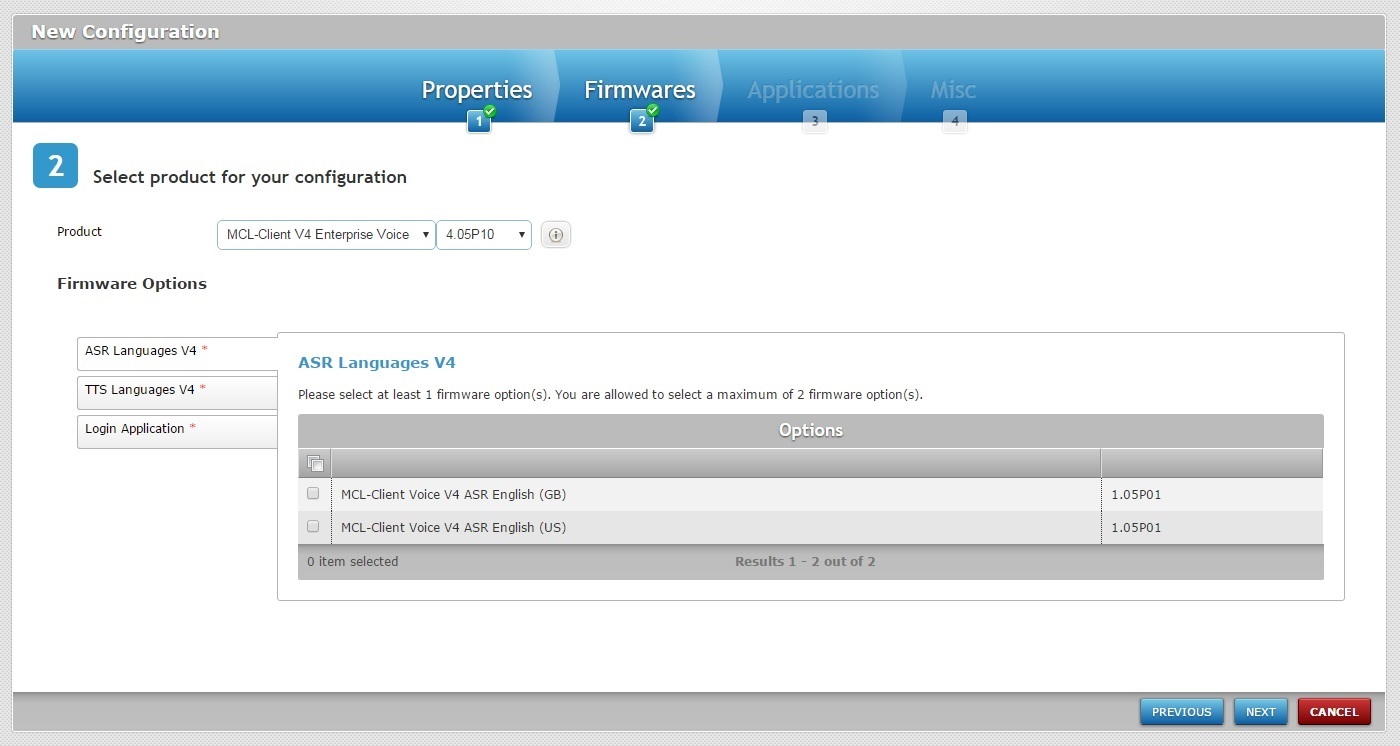
Task: Open product info icon next to version
Action: click(556, 235)
